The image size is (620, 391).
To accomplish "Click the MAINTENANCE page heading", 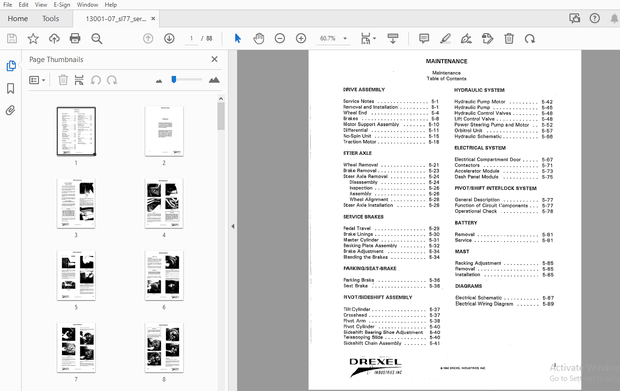I will click(x=446, y=61).
